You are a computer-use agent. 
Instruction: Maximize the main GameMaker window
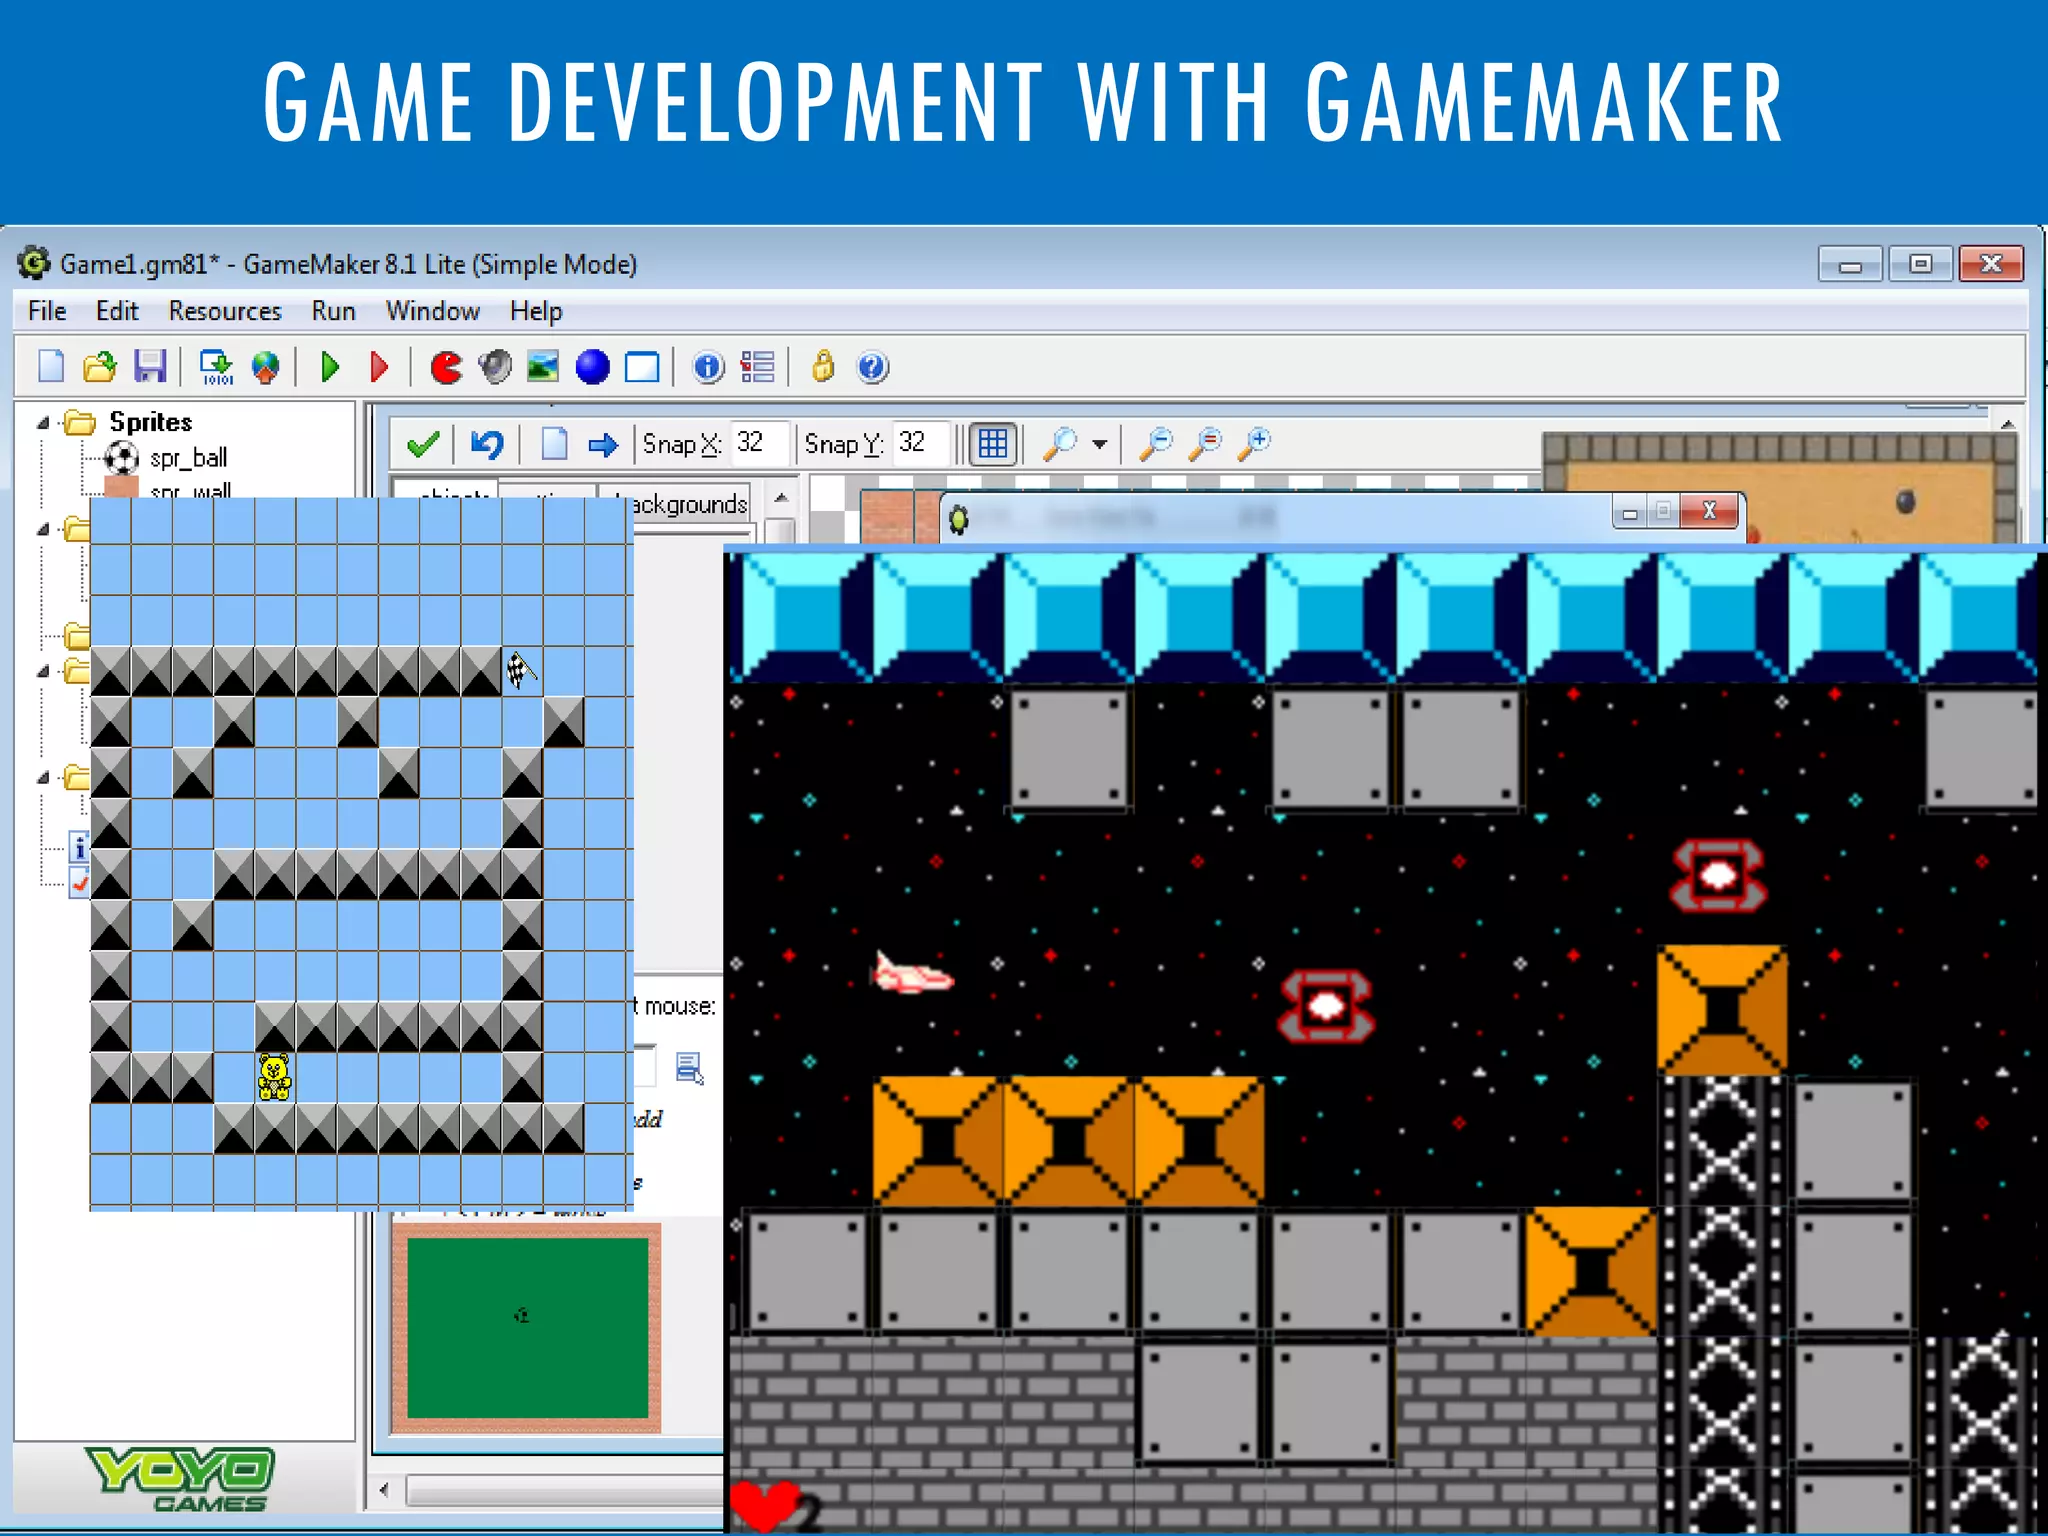pyautogui.click(x=1920, y=264)
